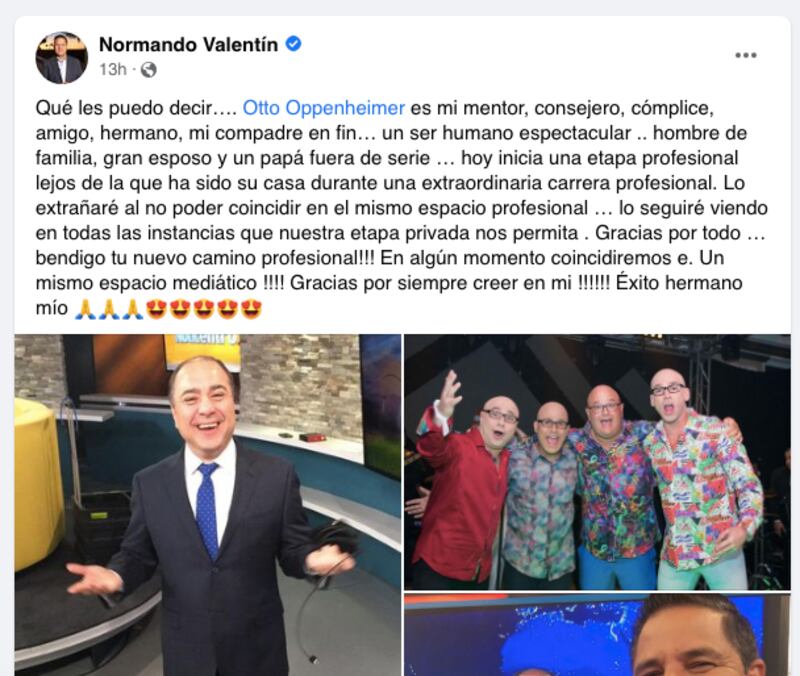The width and height of the screenshot is (800, 676).
Task: Open the Otto Oppenheimer tagged profile link
Action: pos(323,108)
